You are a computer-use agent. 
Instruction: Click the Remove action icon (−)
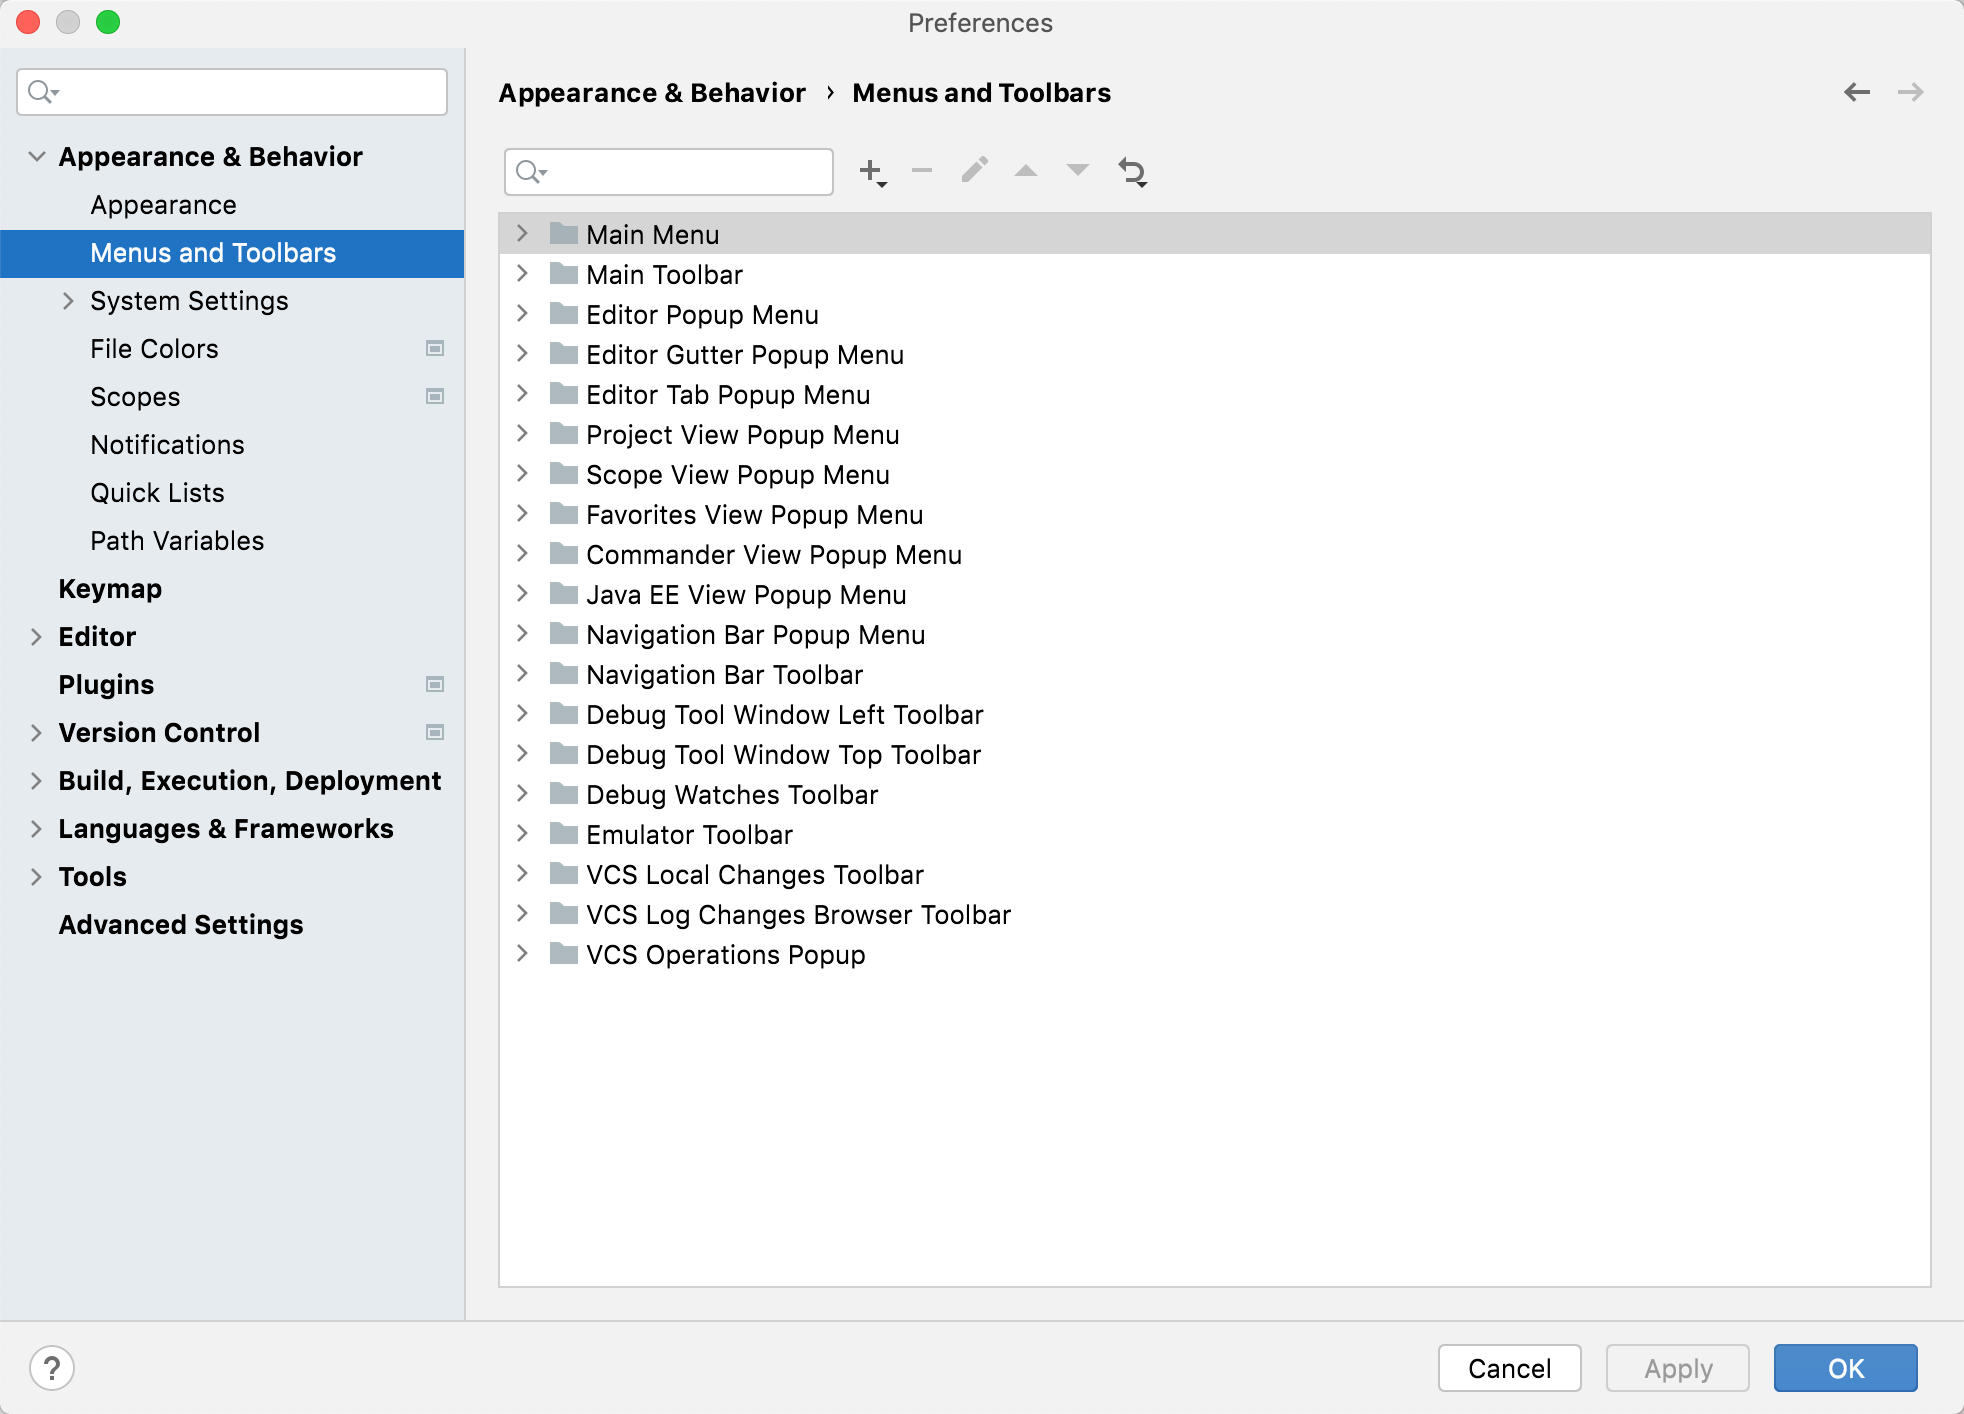point(924,171)
